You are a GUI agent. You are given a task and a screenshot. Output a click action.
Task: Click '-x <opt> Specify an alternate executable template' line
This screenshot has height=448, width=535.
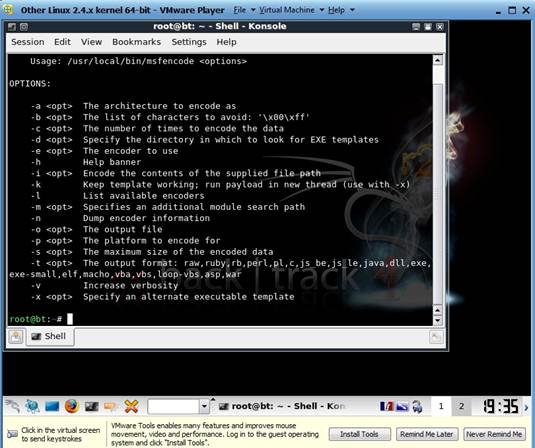tap(162, 297)
